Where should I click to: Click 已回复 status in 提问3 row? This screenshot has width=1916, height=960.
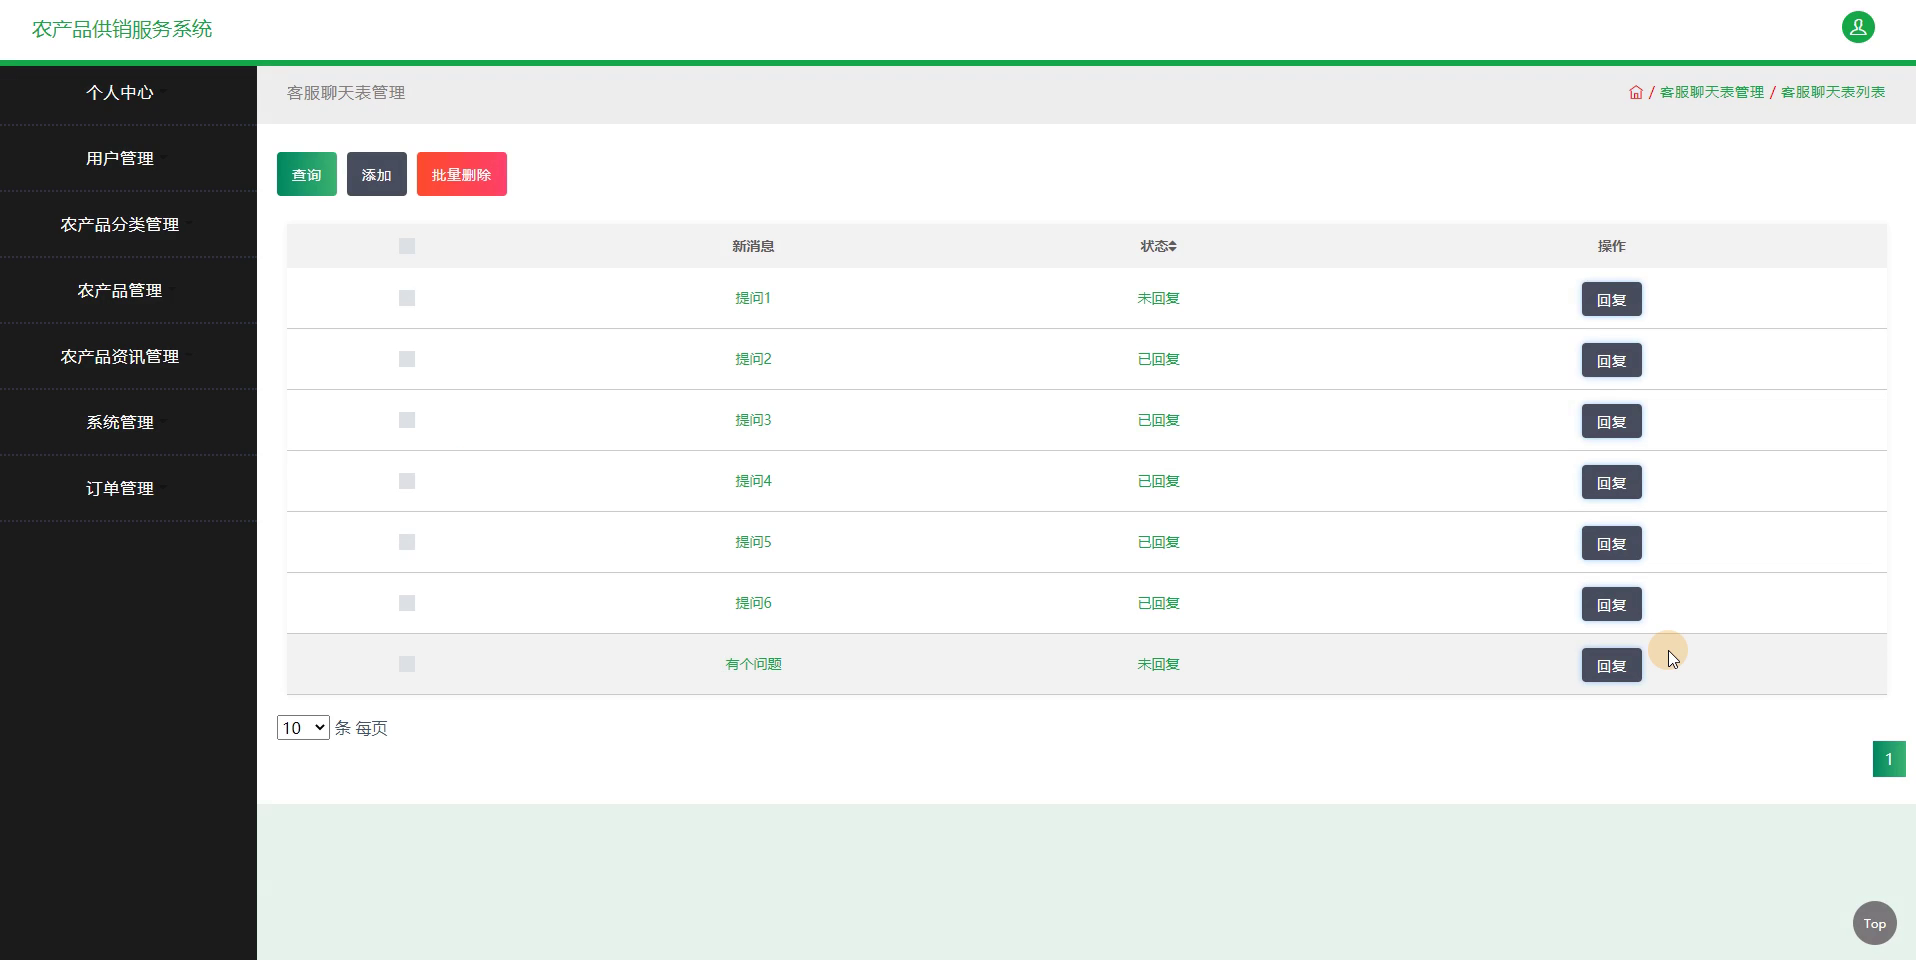point(1159,420)
